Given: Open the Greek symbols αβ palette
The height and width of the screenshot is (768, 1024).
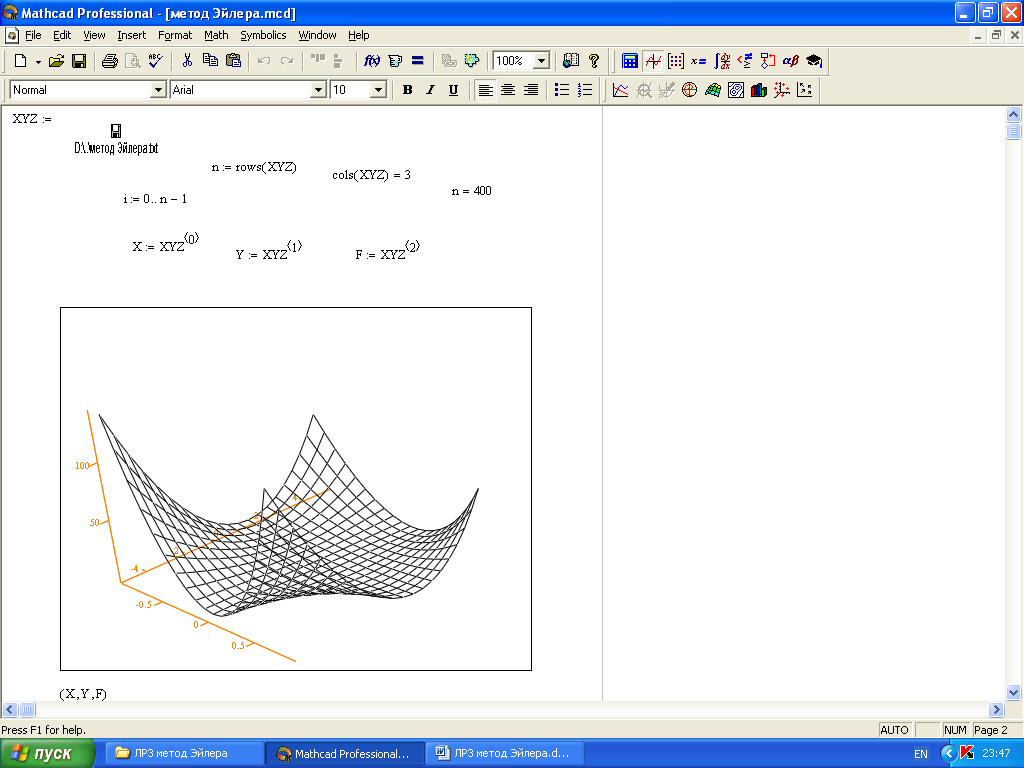Looking at the screenshot, I should (790, 61).
